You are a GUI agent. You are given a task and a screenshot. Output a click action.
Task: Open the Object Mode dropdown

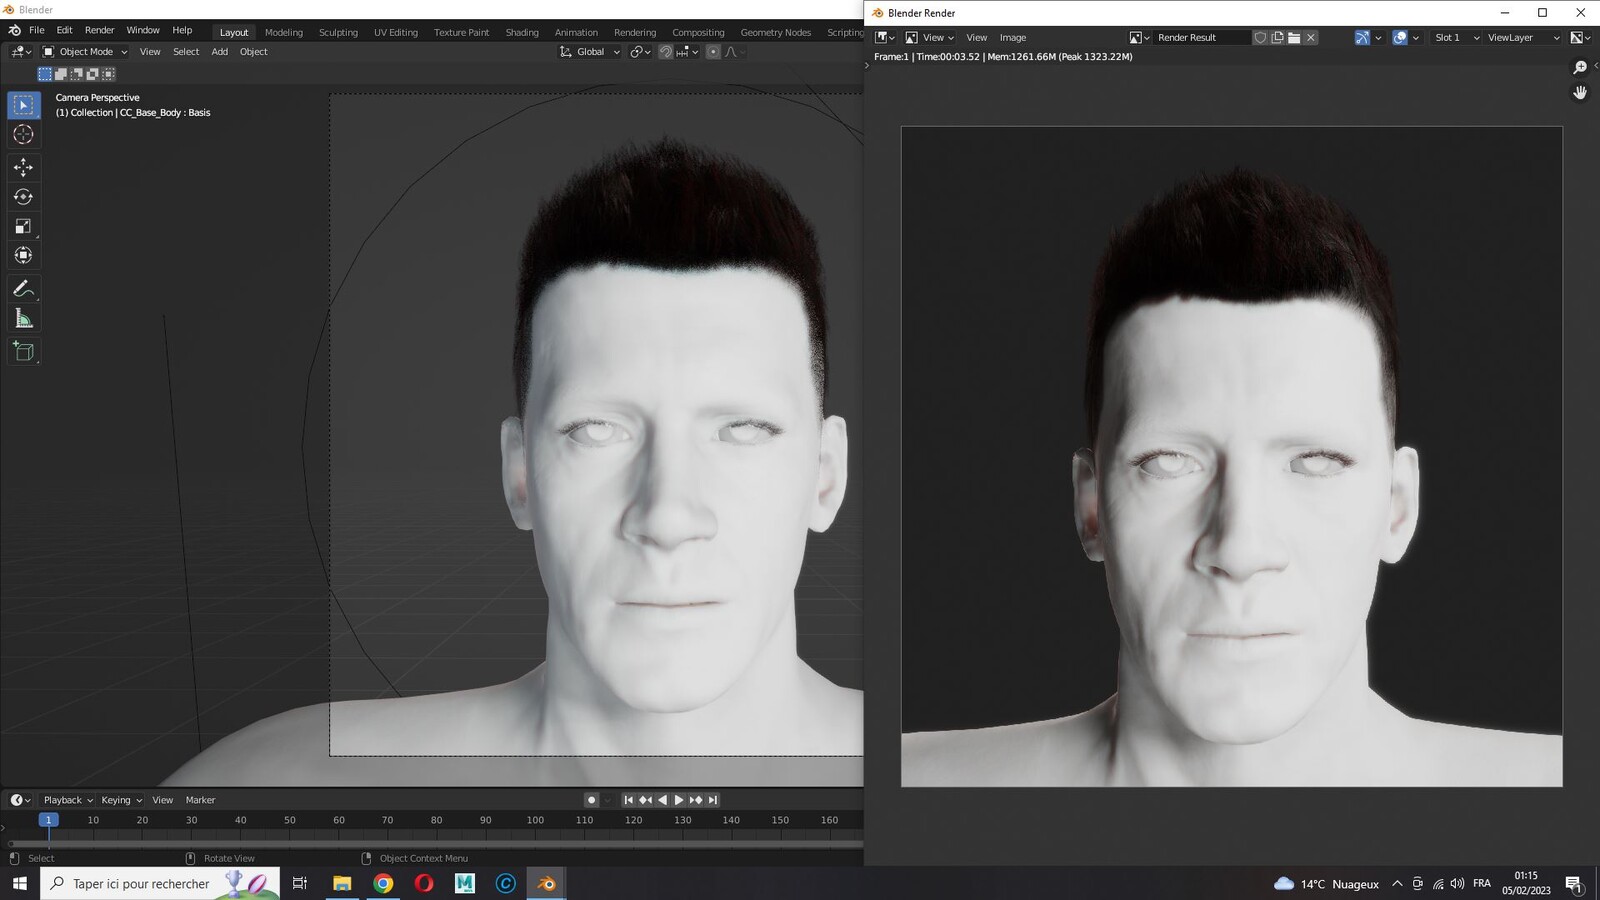point(85,52)
